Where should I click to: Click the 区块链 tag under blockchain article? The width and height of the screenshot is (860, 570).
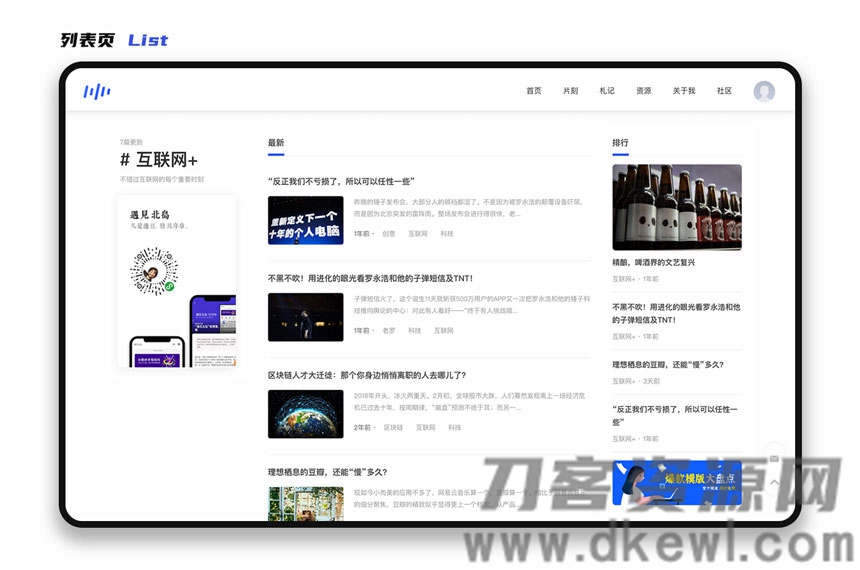[x=393, y=427]
